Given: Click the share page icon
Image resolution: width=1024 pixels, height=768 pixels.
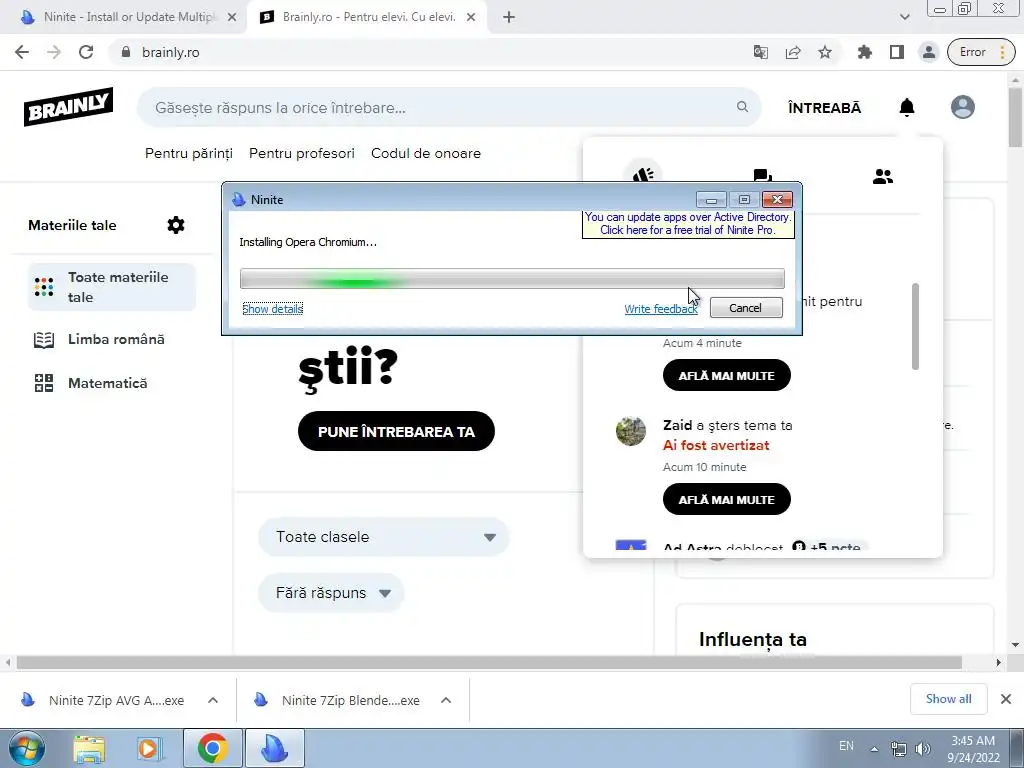Looking at the screenshot, I should [x=793, y=52].
